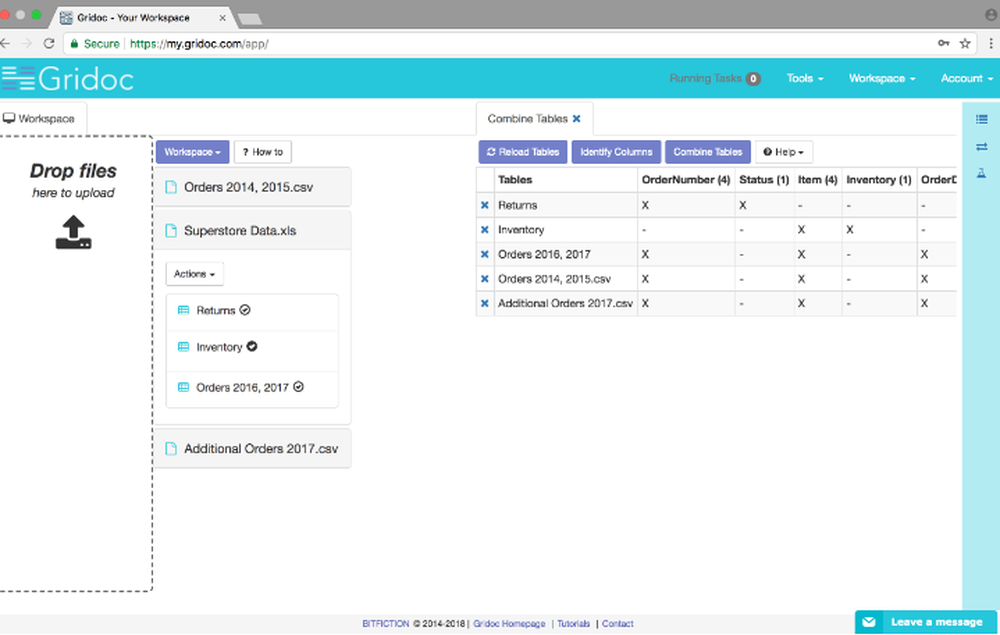1000x635 pixels.
Task: Click the file icon beside Superstore Data.xls
Action: click(170, 229)
